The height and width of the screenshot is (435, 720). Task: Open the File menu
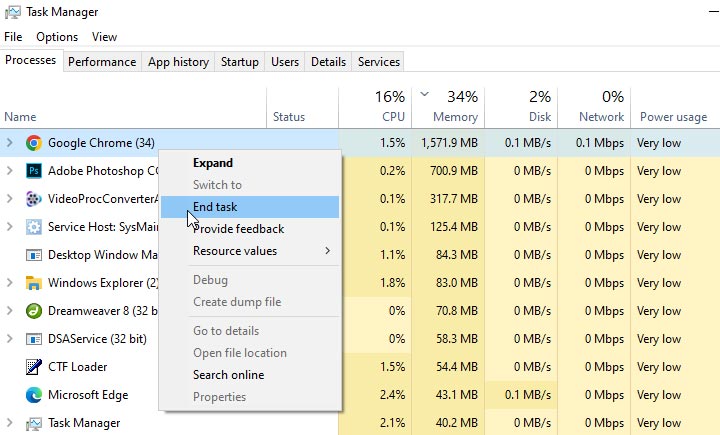coord(13,37)
